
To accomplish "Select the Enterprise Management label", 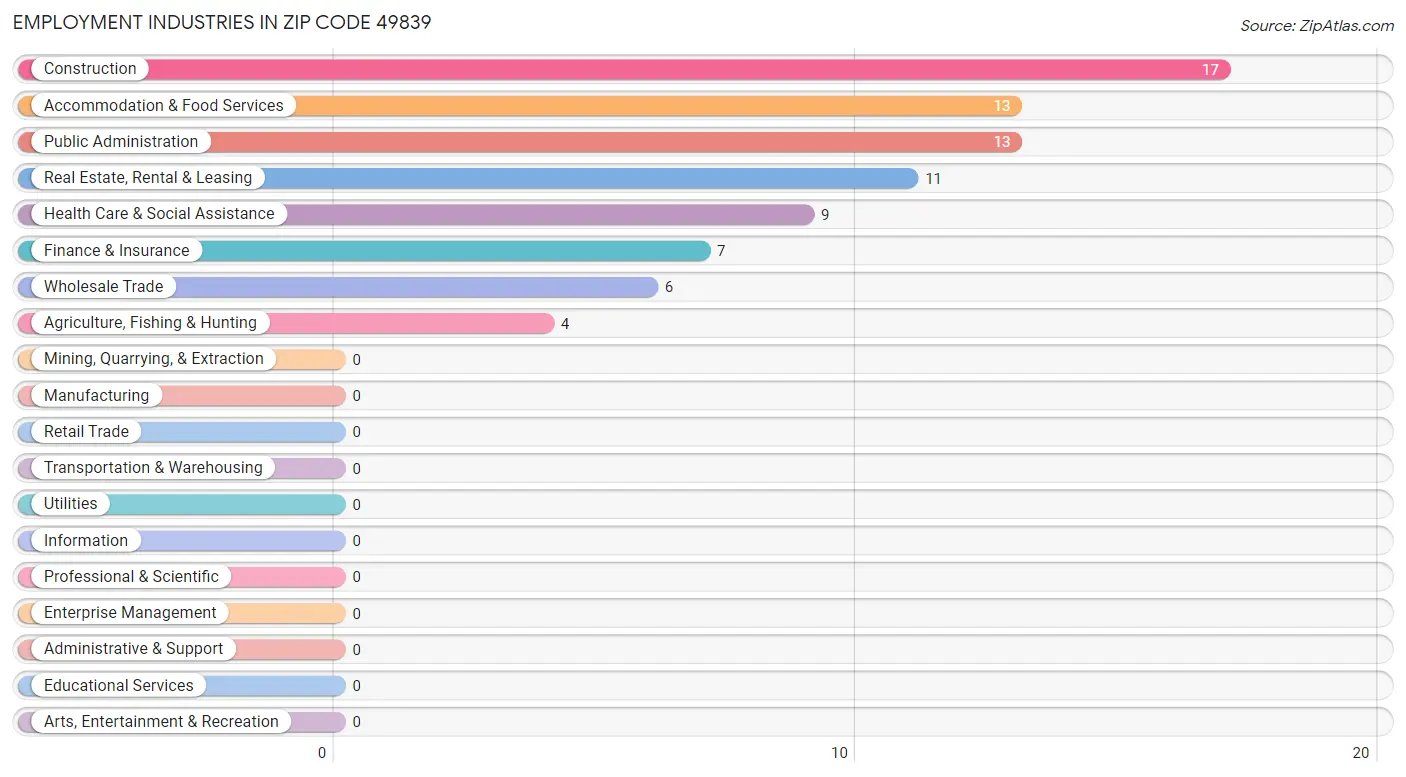I will click(x=130, y=613).
